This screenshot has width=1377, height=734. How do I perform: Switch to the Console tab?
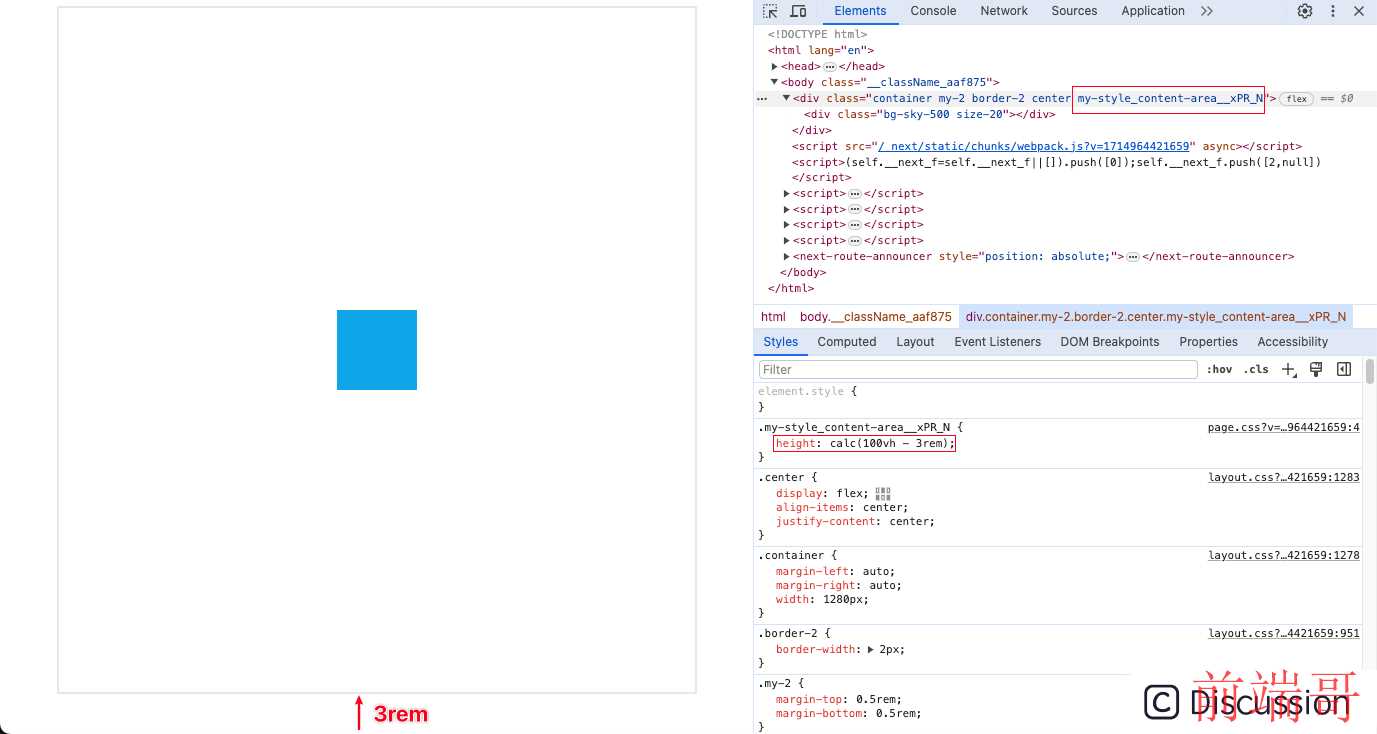pyautogui.click(x=933, y=11)
